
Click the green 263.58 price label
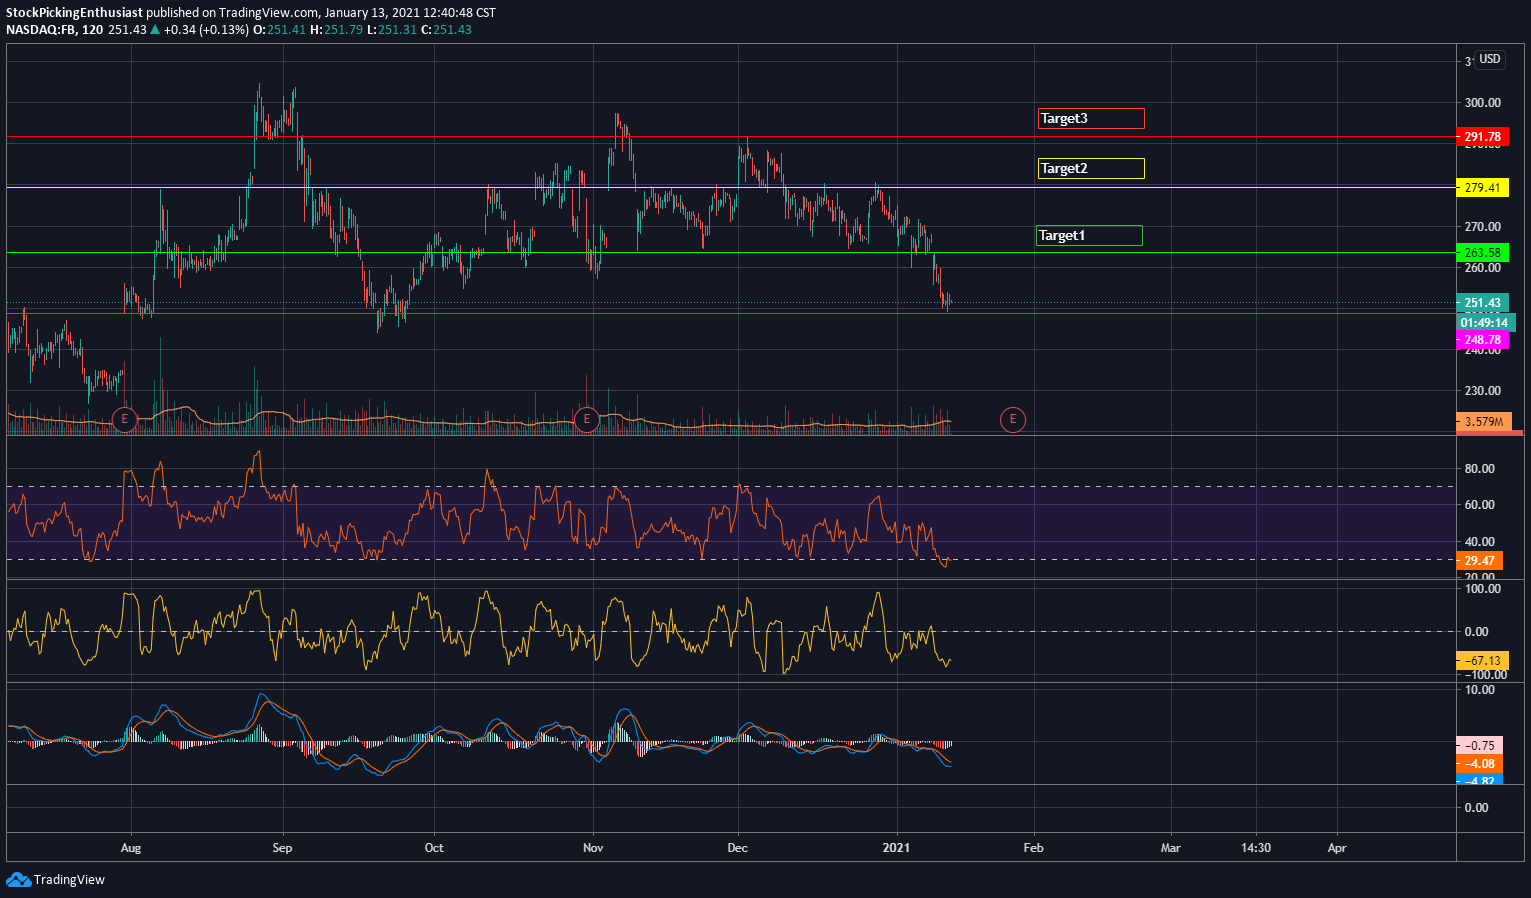click(1482, 253)
